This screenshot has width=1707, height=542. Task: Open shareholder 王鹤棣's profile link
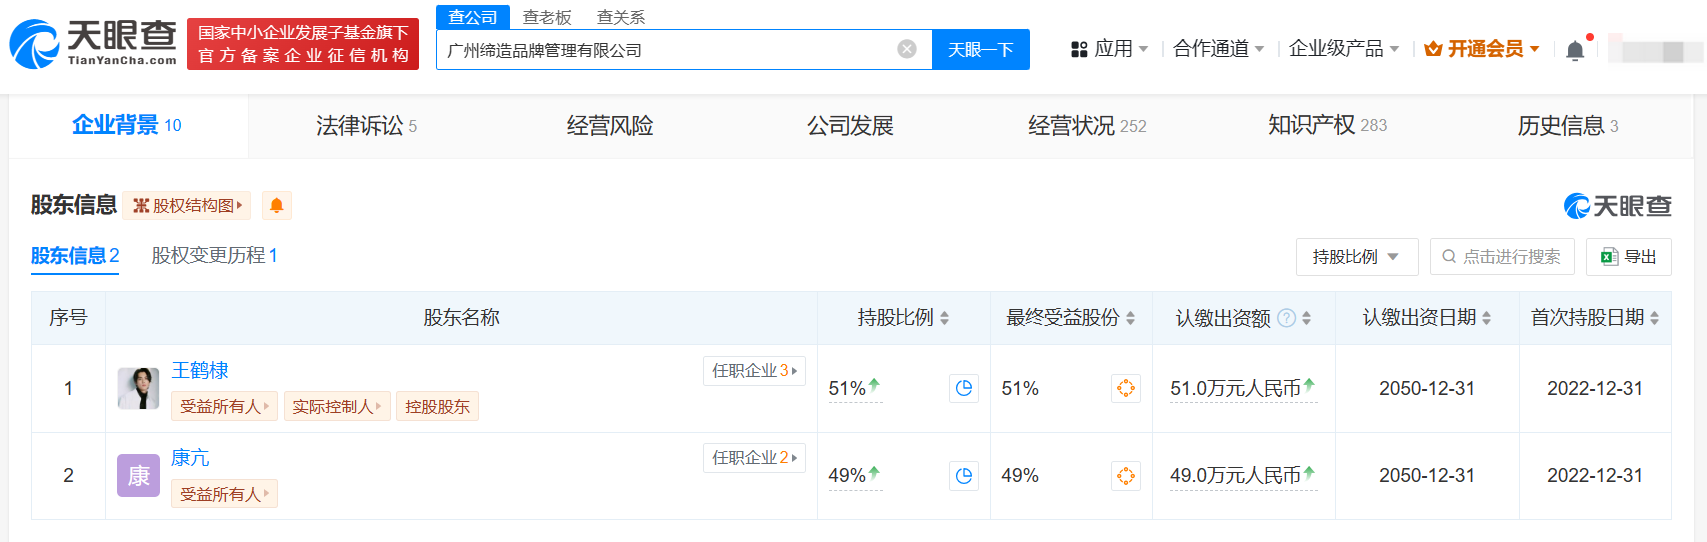pos(200,371)
